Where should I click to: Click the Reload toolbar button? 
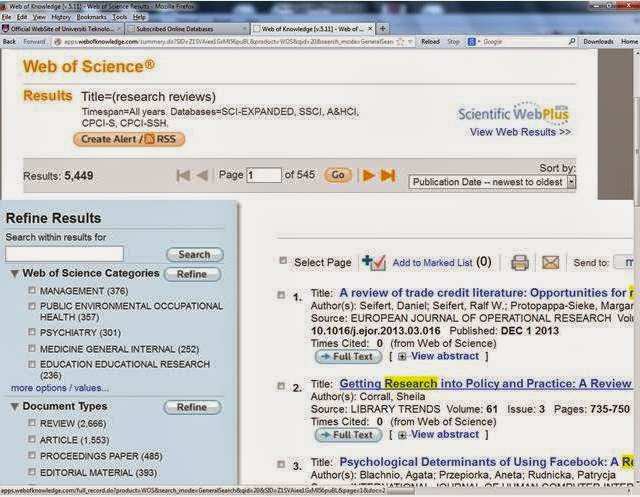[430, 42]
